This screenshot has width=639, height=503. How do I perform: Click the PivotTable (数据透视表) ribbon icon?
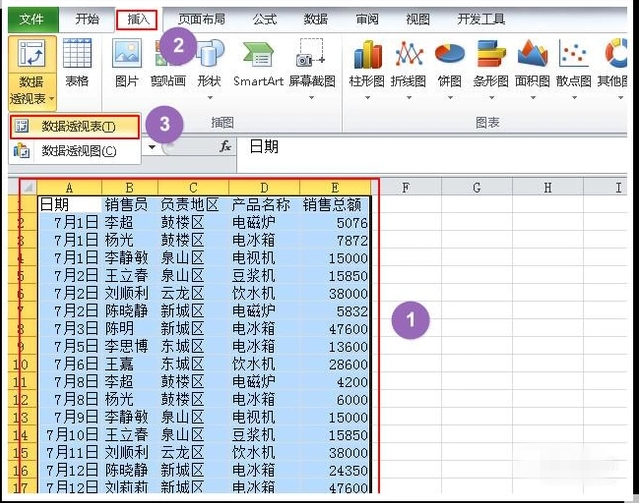pos(32,53)
